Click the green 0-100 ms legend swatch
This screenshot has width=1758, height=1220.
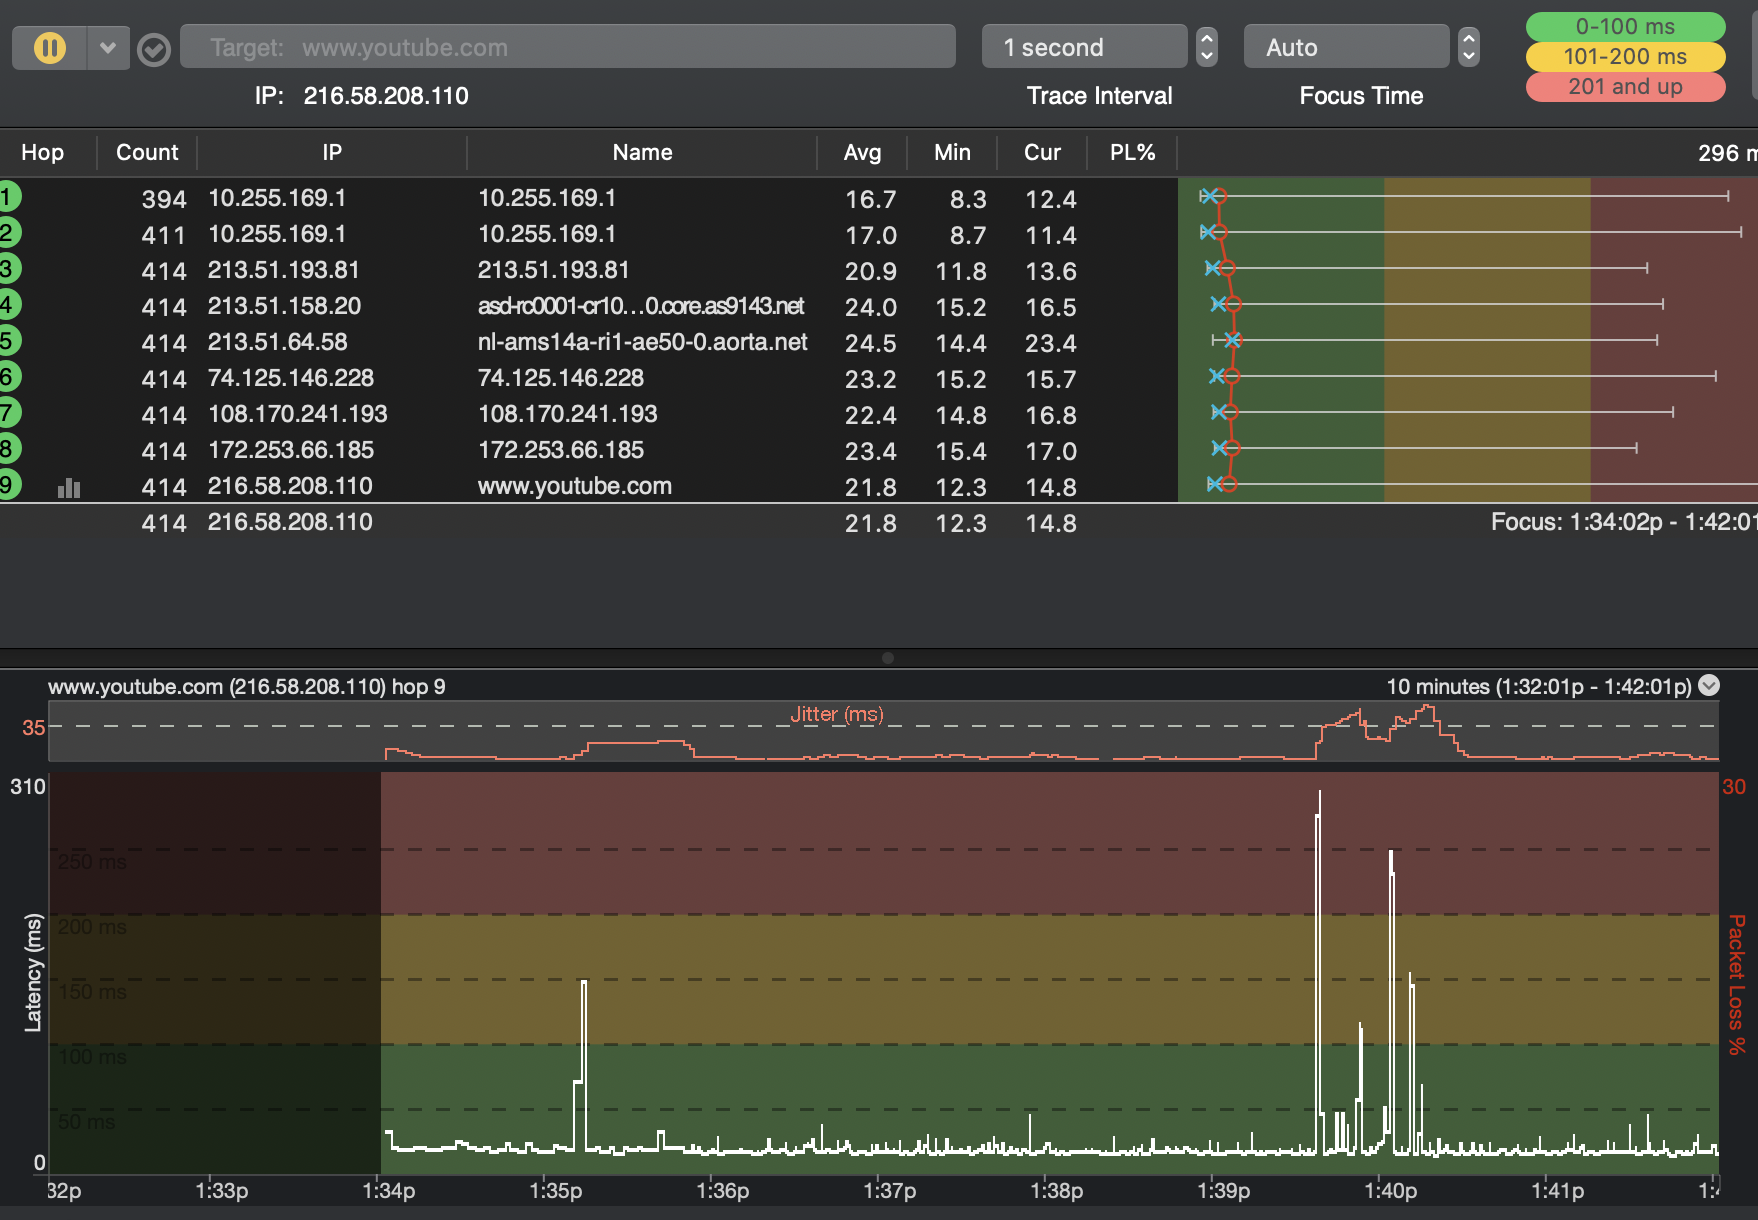click(1625, 27)
